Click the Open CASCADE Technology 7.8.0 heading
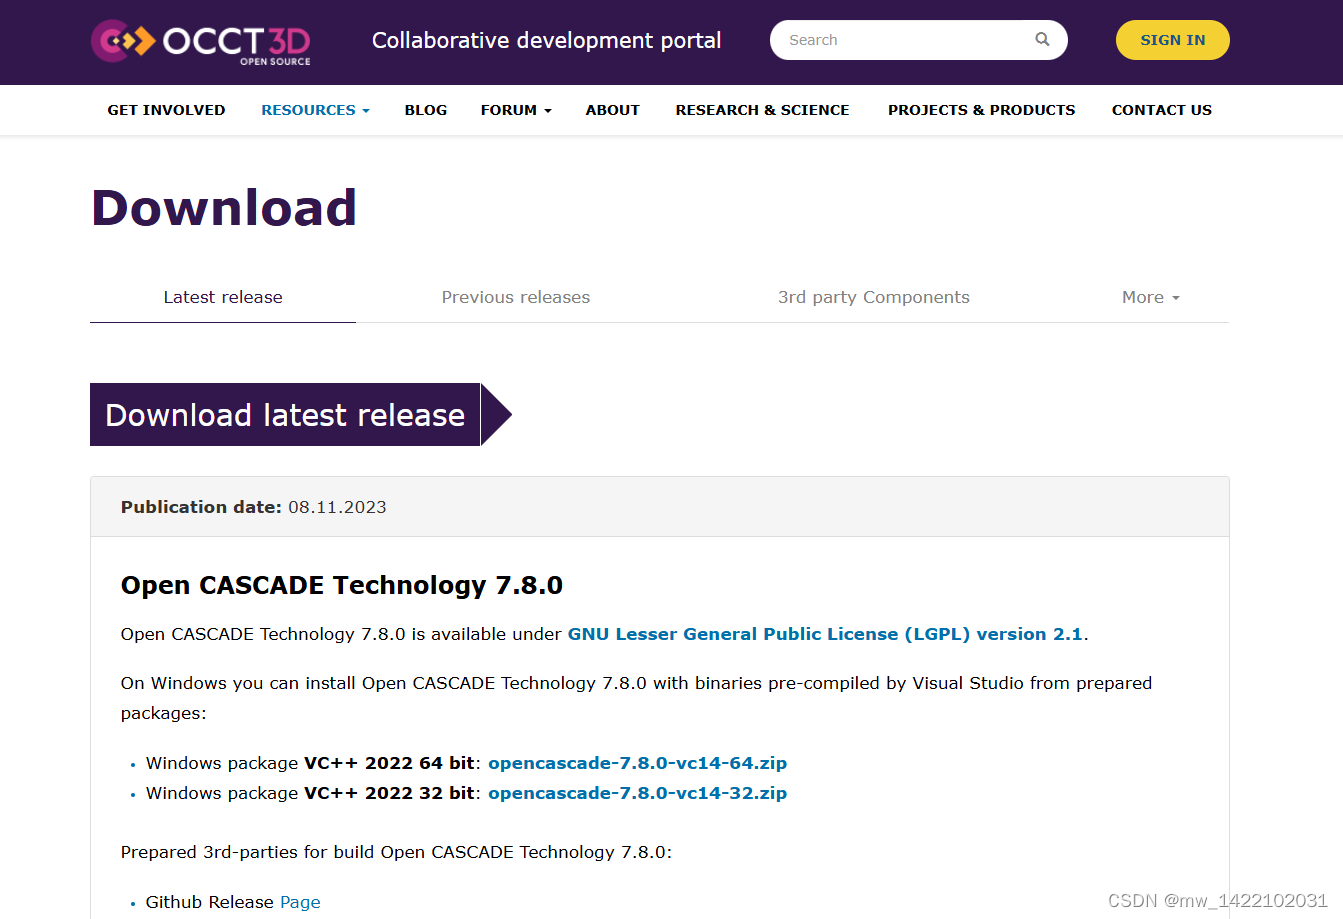Image resolution: width=1343 pixels, height=919 pixels. click(x=341, y=585)
